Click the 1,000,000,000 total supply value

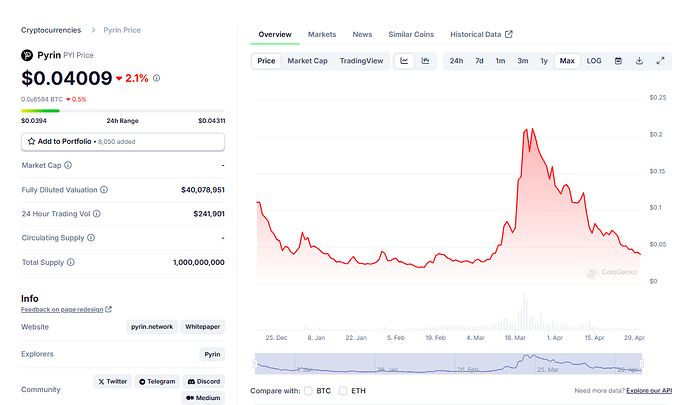tap(198, 262)
